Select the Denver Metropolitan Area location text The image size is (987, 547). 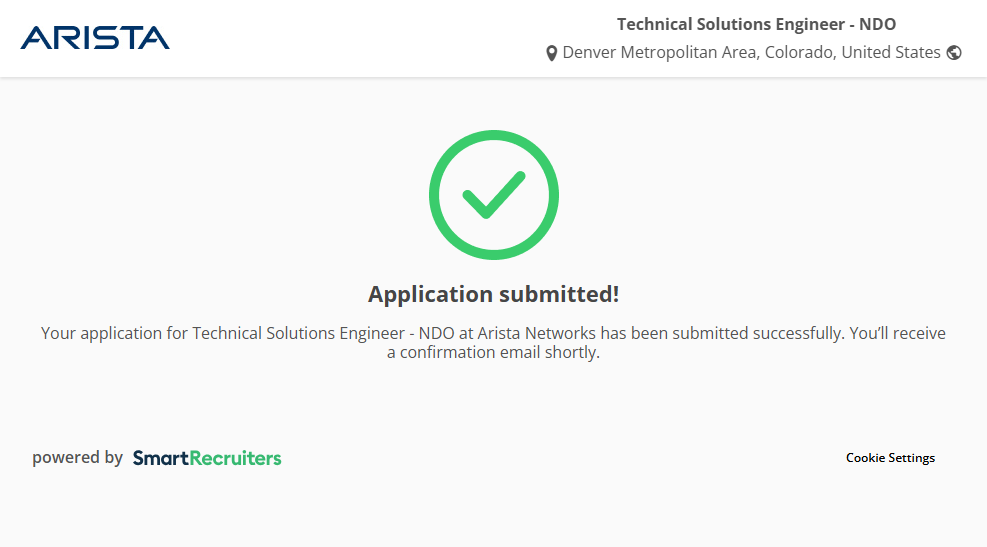pyautogui.click(x=660, y=52)
